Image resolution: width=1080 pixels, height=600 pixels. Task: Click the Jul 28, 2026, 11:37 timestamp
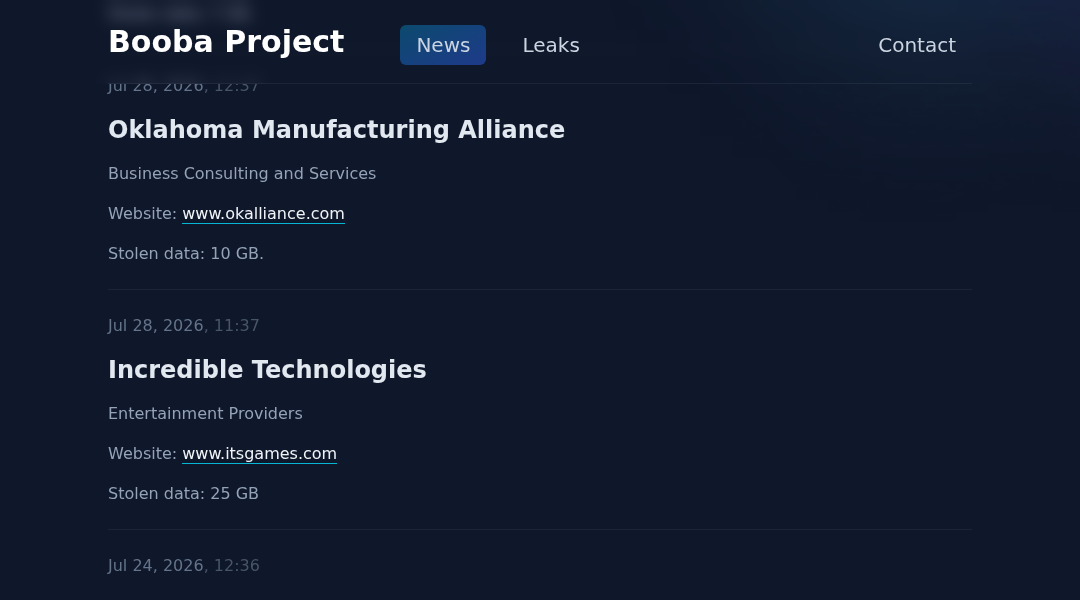pos(184,325)
